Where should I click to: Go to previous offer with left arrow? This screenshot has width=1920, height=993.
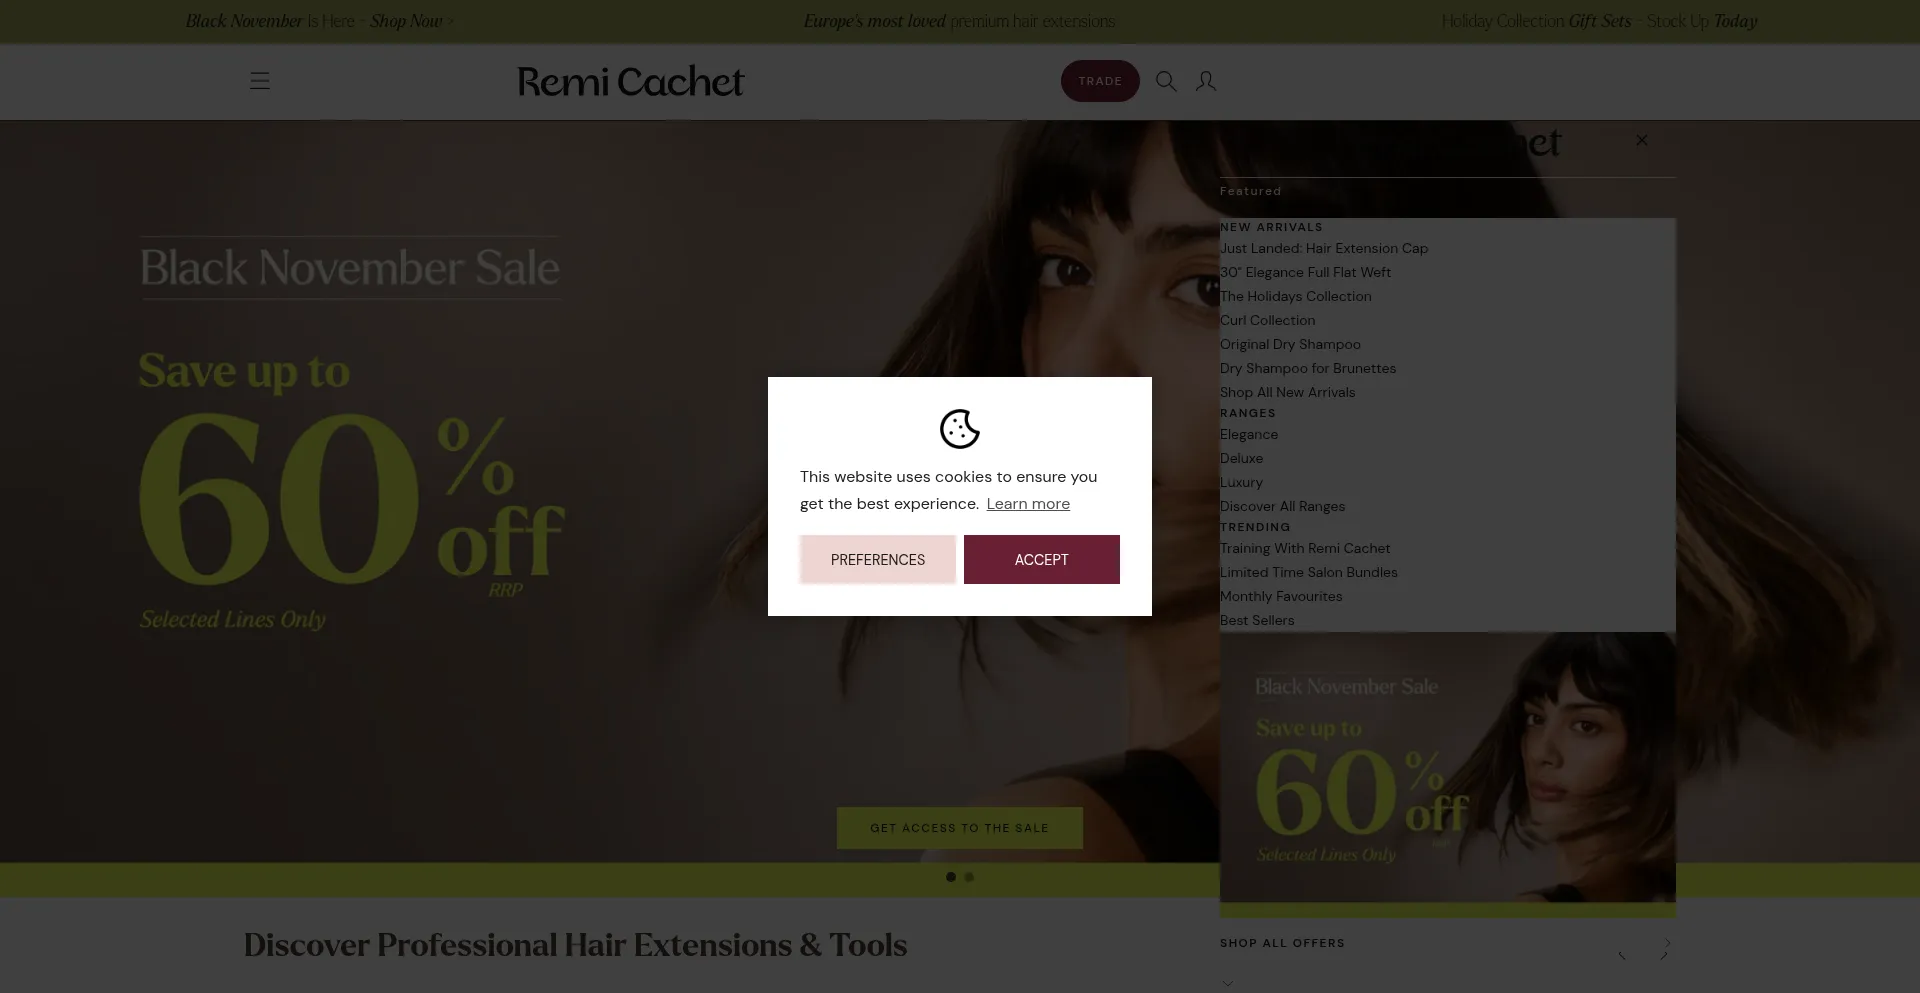(x=1622, y=956)
